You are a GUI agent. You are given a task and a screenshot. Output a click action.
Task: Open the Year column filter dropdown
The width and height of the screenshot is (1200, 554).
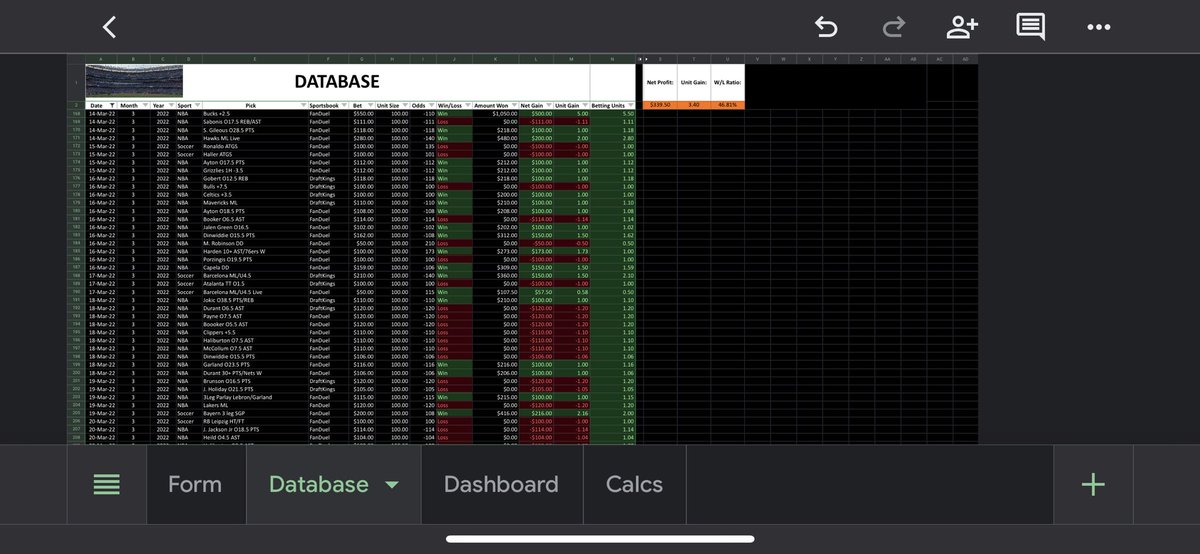[x=171, y=105]
